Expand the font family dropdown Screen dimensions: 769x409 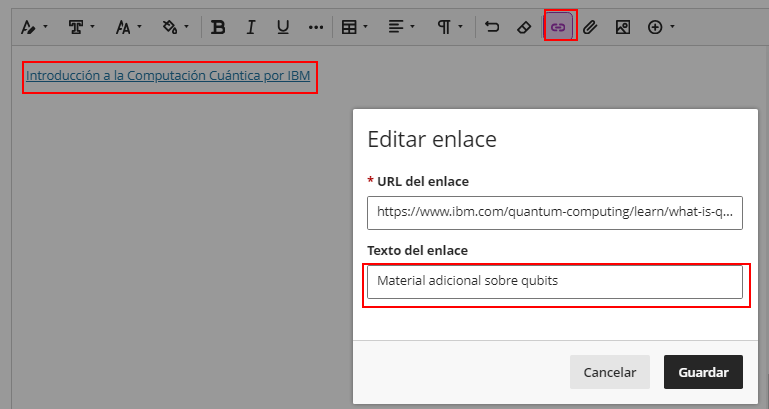(81, 27)
